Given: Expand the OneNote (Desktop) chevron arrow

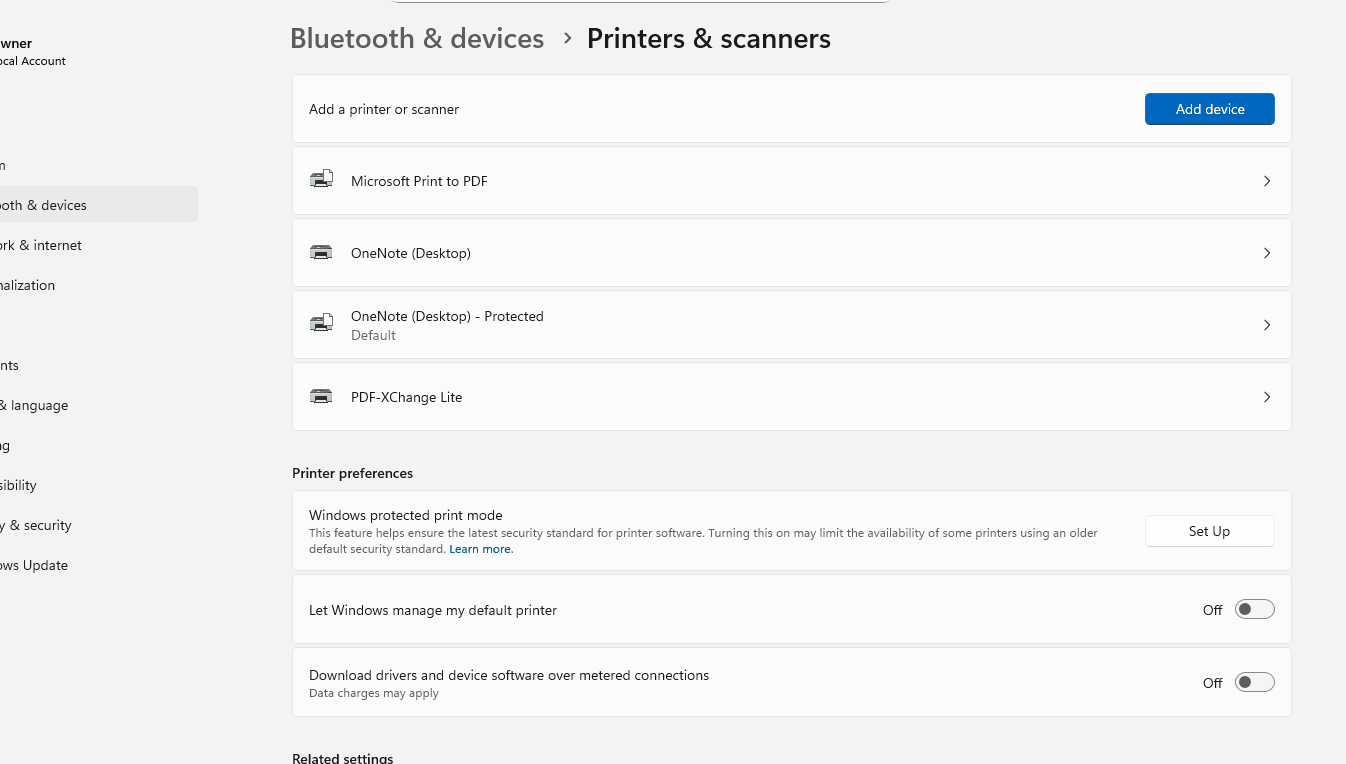Looking at the screenshot, I should [1266, 253].
